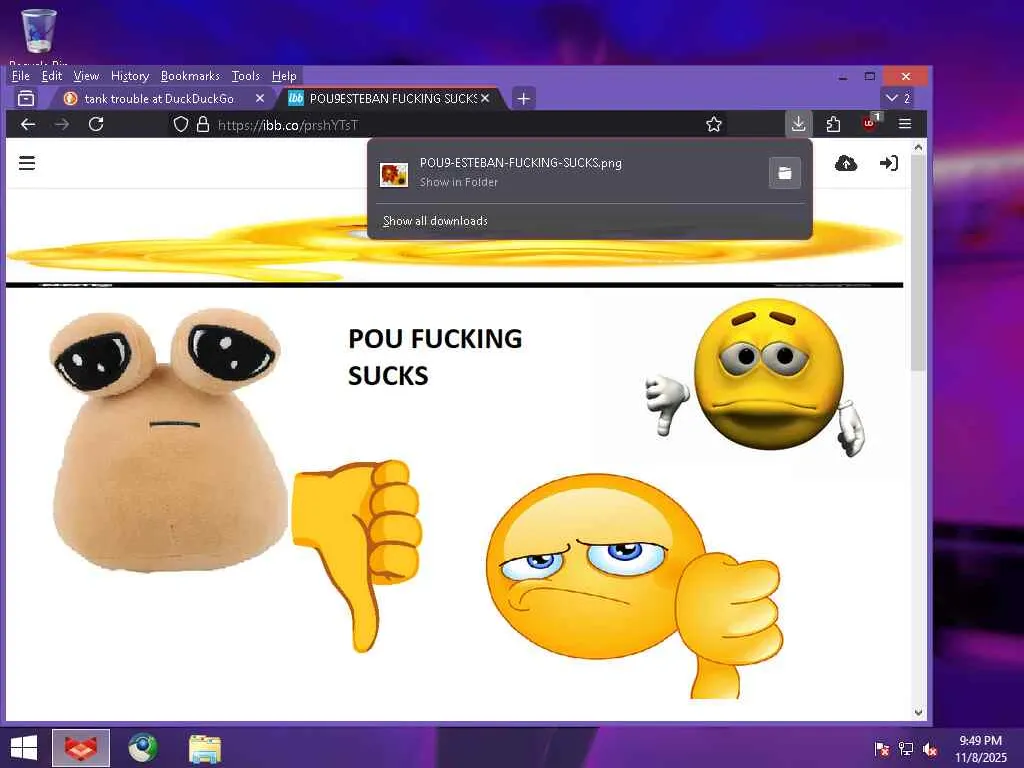Show site security info via padlock icon
The image size is (1024, 768).
click(x=203, y=124)
